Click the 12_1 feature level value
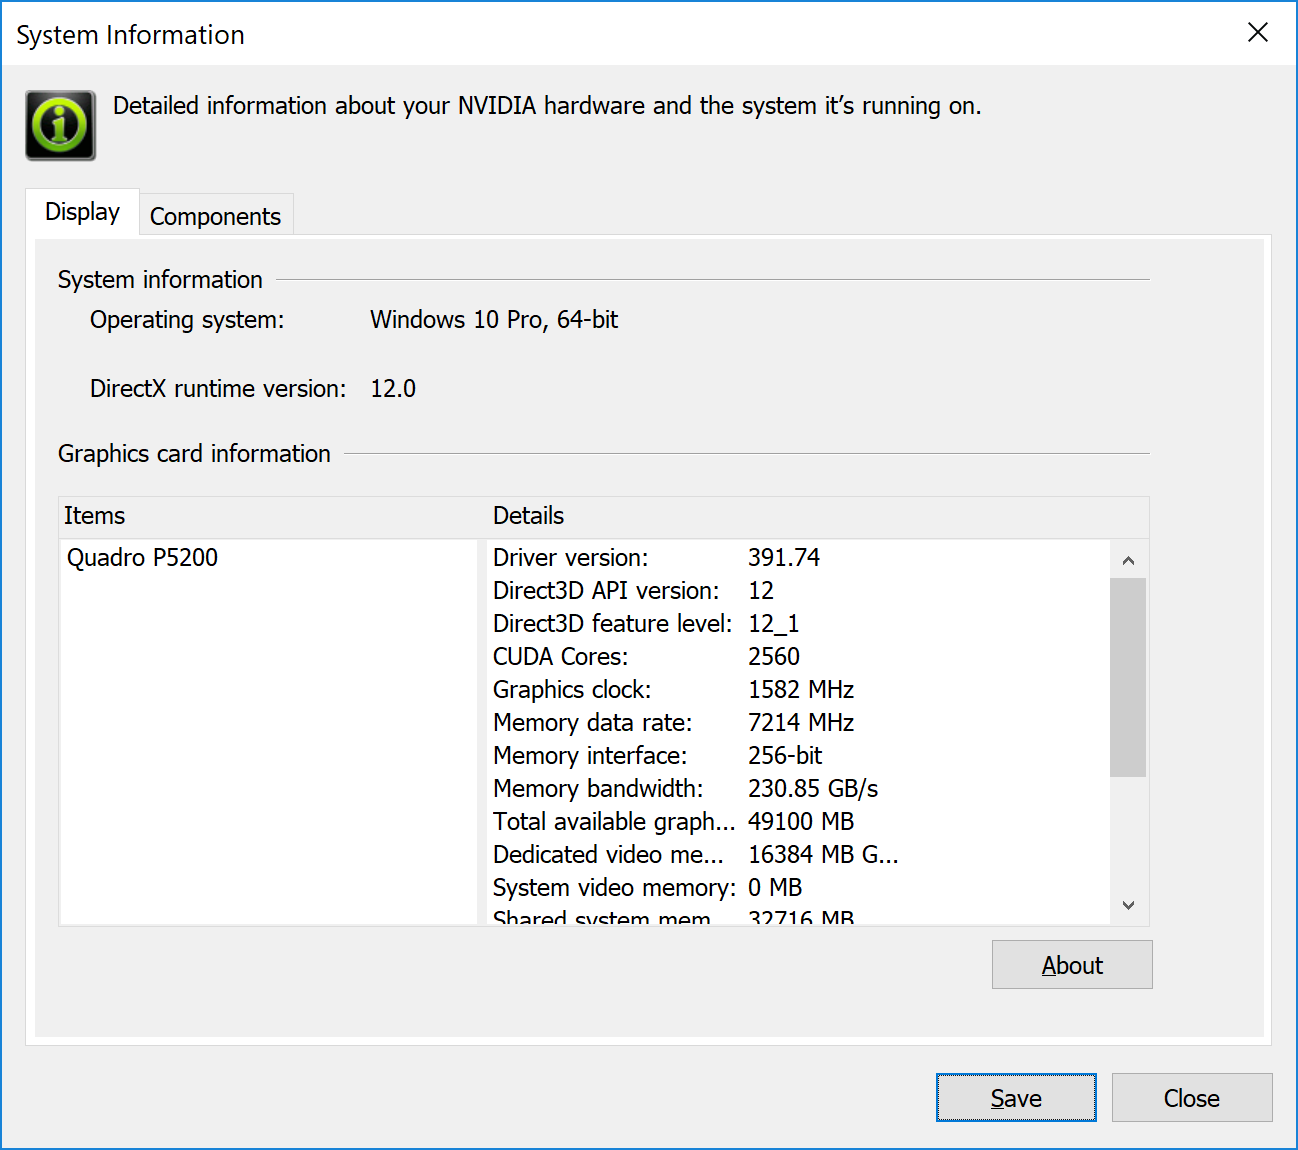The width and height of the screenshot is (1298, 1150). 774,624
